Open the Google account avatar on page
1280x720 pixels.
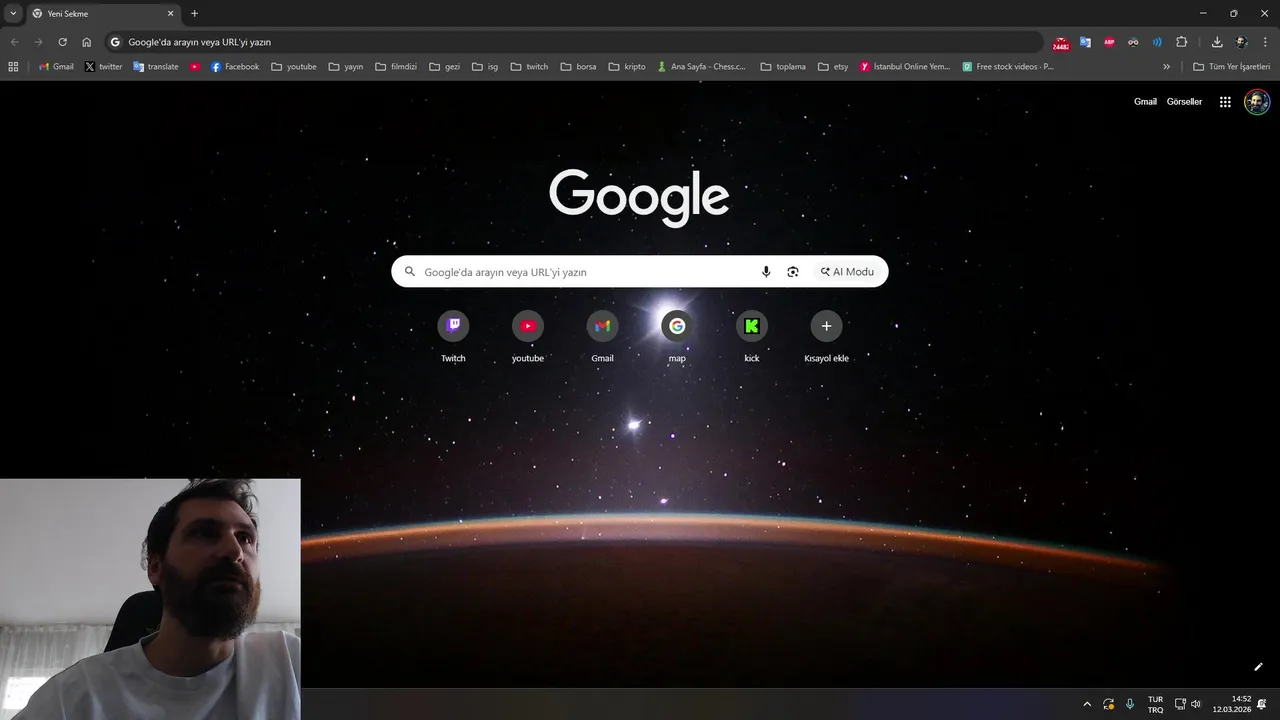coord(1257,102)
